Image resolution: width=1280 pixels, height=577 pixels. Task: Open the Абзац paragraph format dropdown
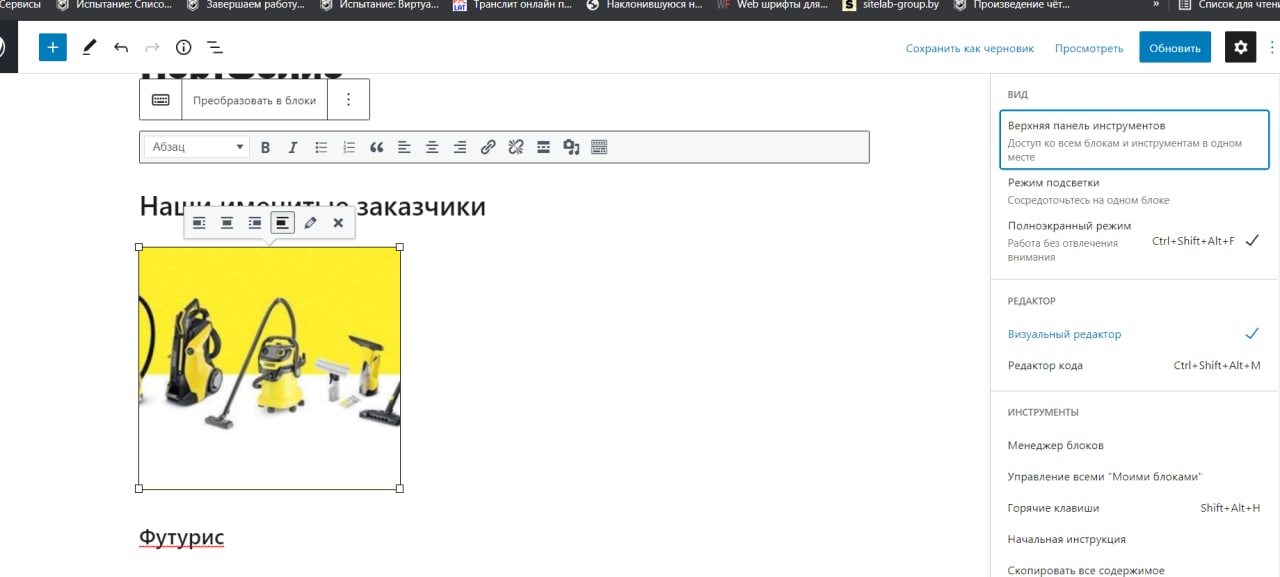click(x=196, y=147)
